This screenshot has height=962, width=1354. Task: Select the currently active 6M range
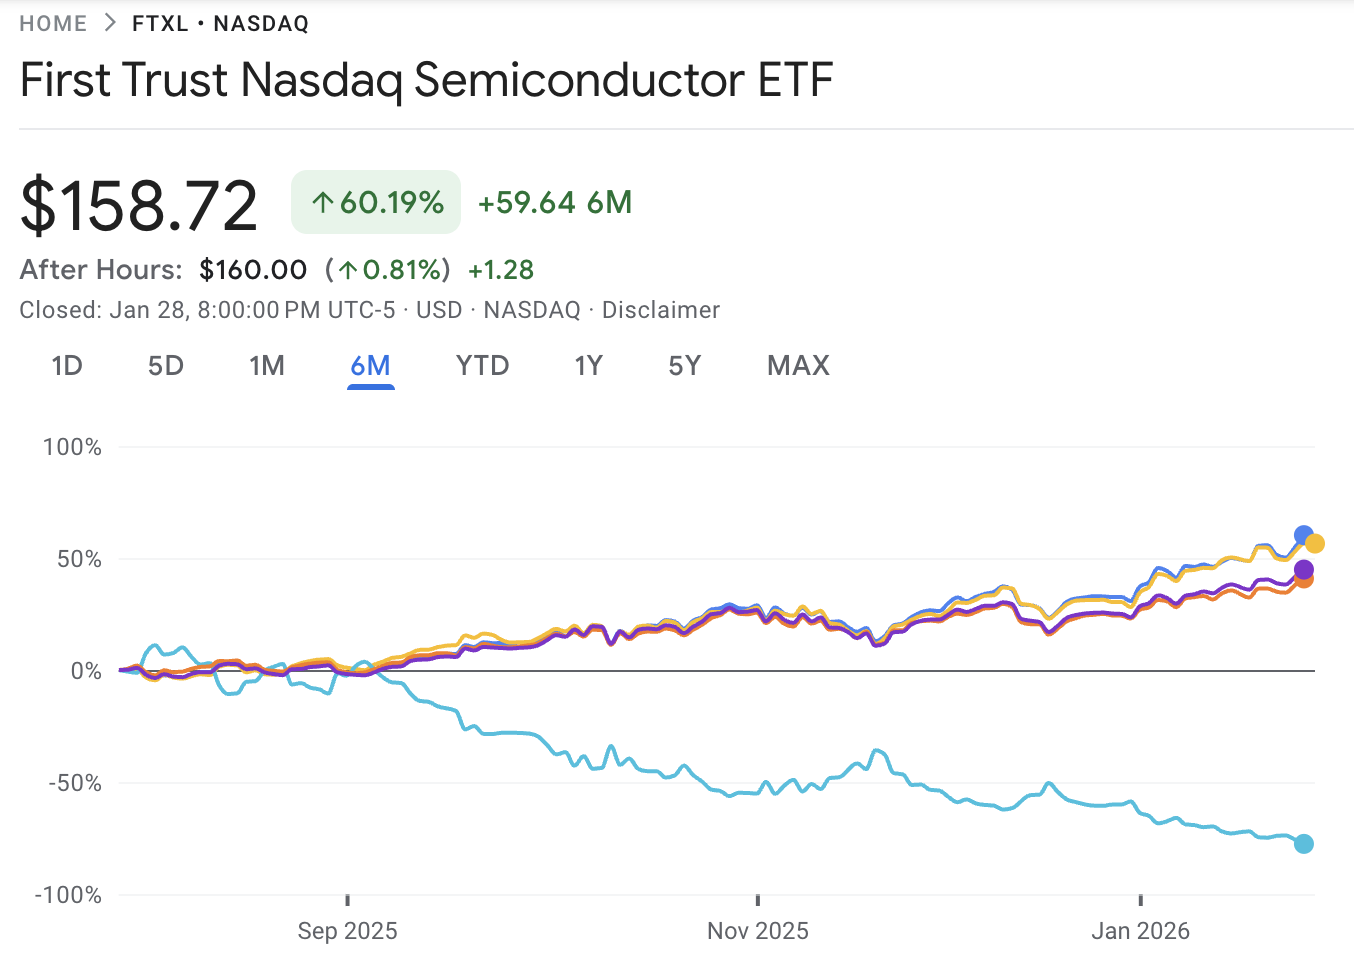tap(370, 366)
